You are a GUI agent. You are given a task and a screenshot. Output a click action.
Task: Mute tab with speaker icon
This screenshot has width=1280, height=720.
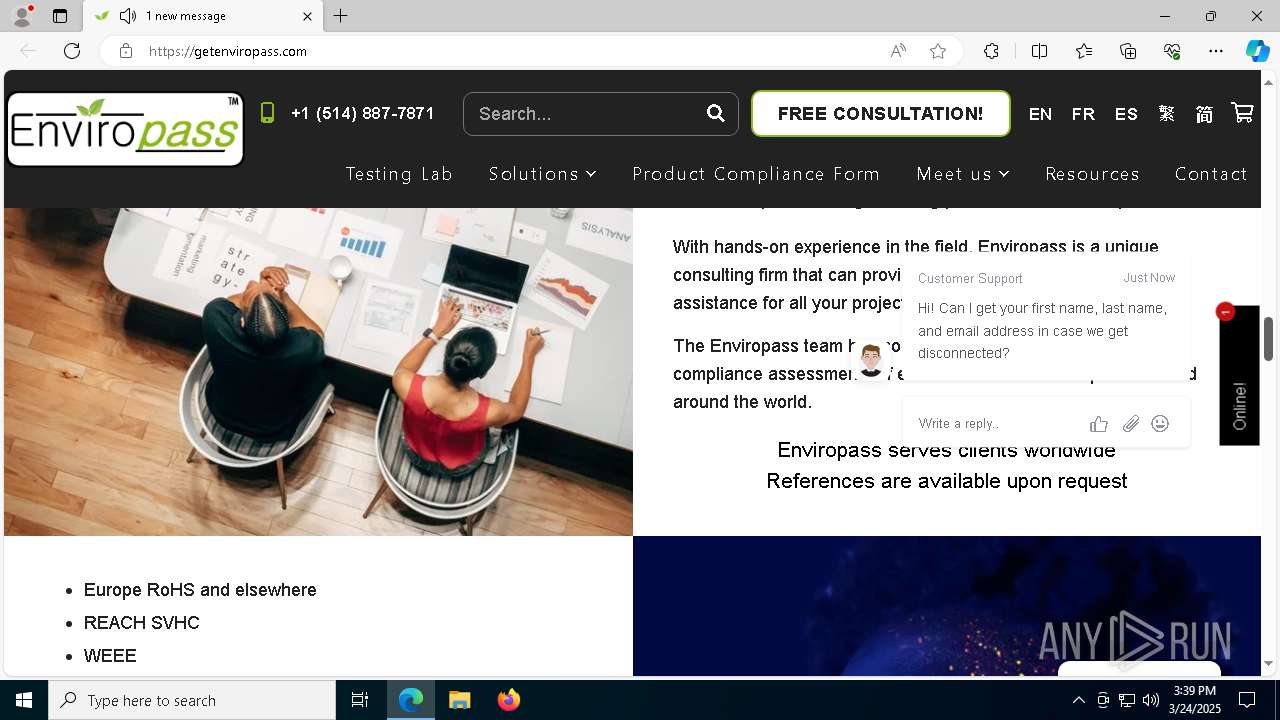[x=128, y=16]
